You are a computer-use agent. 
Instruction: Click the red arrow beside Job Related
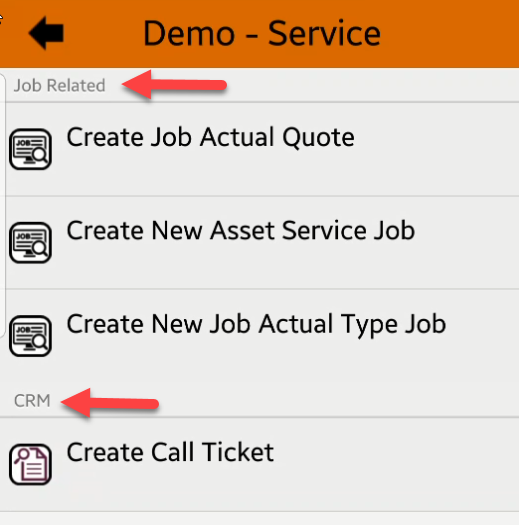(174, 85)
